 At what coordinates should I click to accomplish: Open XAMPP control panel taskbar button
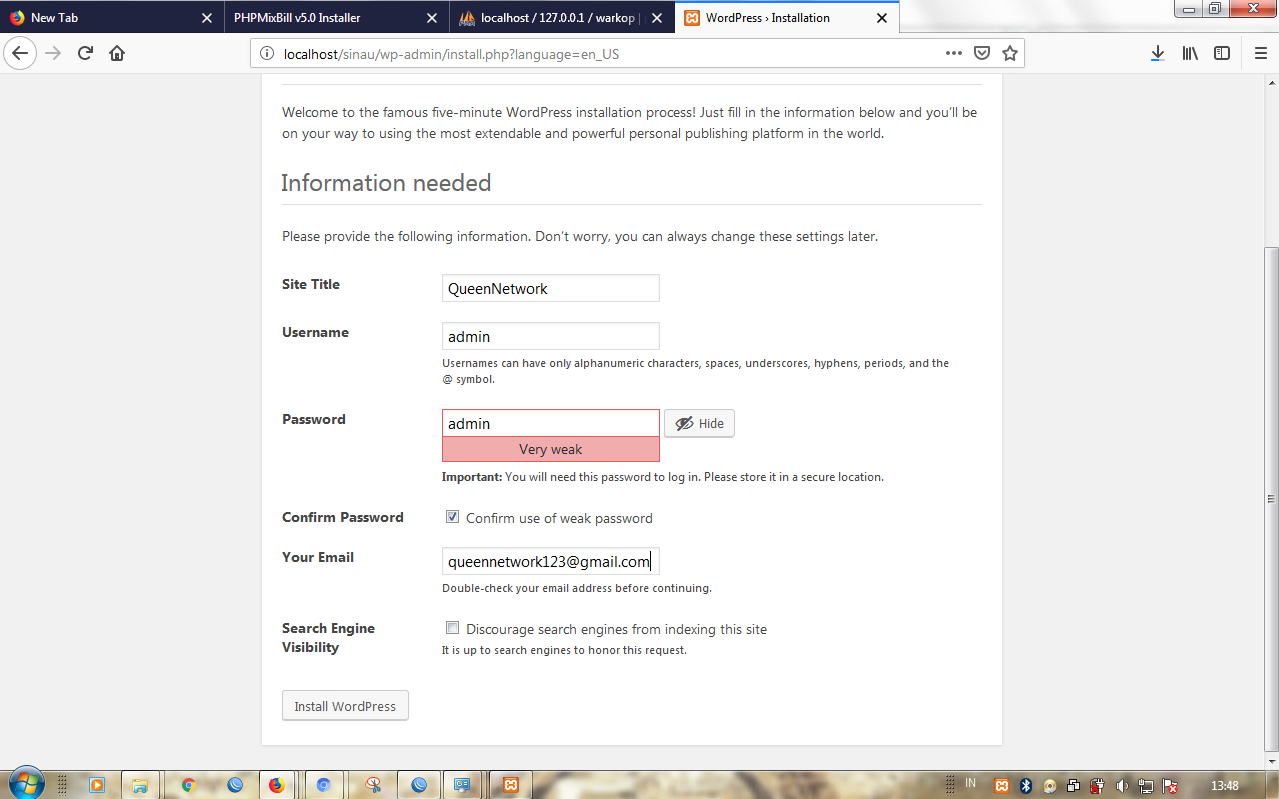coord(510,785)
